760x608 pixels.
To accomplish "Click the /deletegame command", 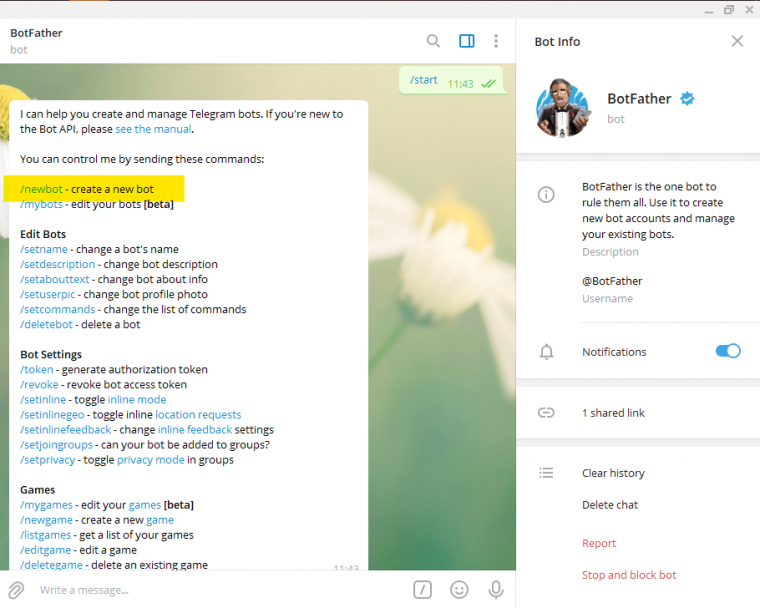I will [x=51, y=565].
